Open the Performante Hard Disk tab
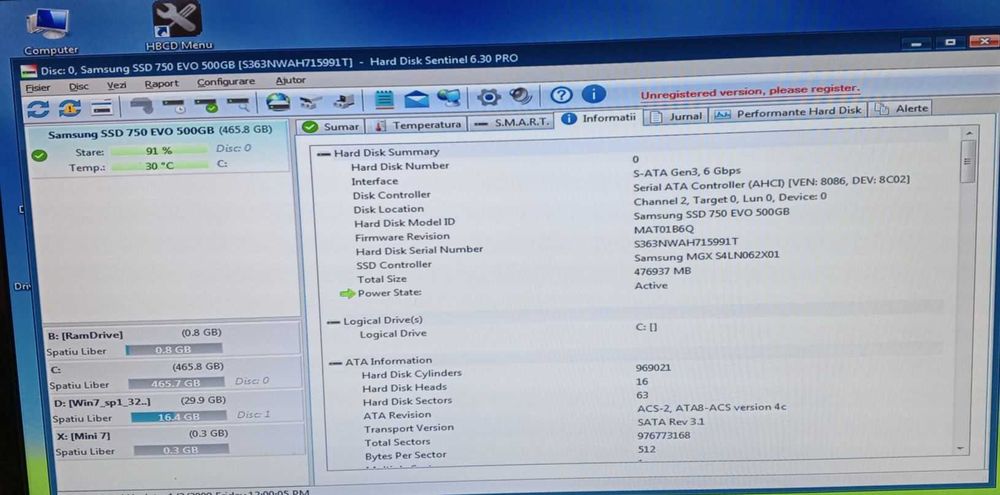This screenshot has width=1000, height=495. point(788,112)
